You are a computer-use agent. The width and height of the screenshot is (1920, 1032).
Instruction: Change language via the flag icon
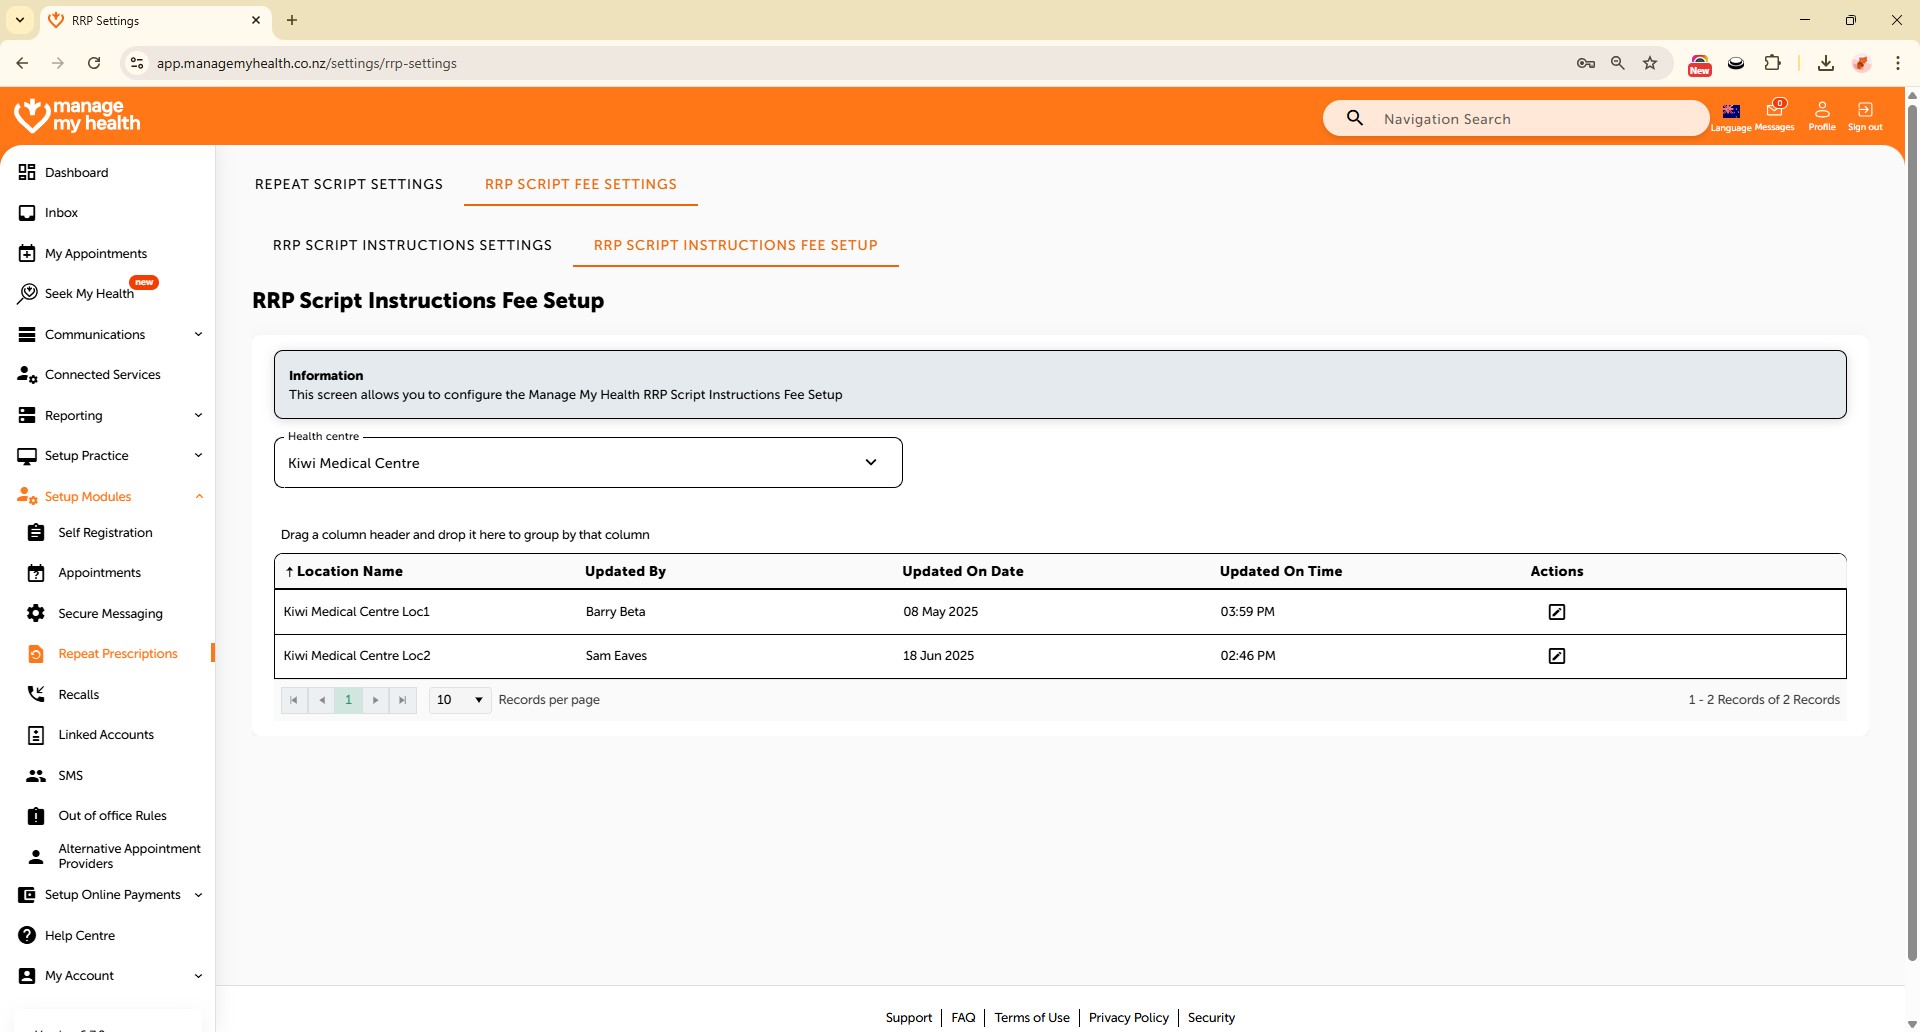pyautogui.click(x=1731, y=113)
